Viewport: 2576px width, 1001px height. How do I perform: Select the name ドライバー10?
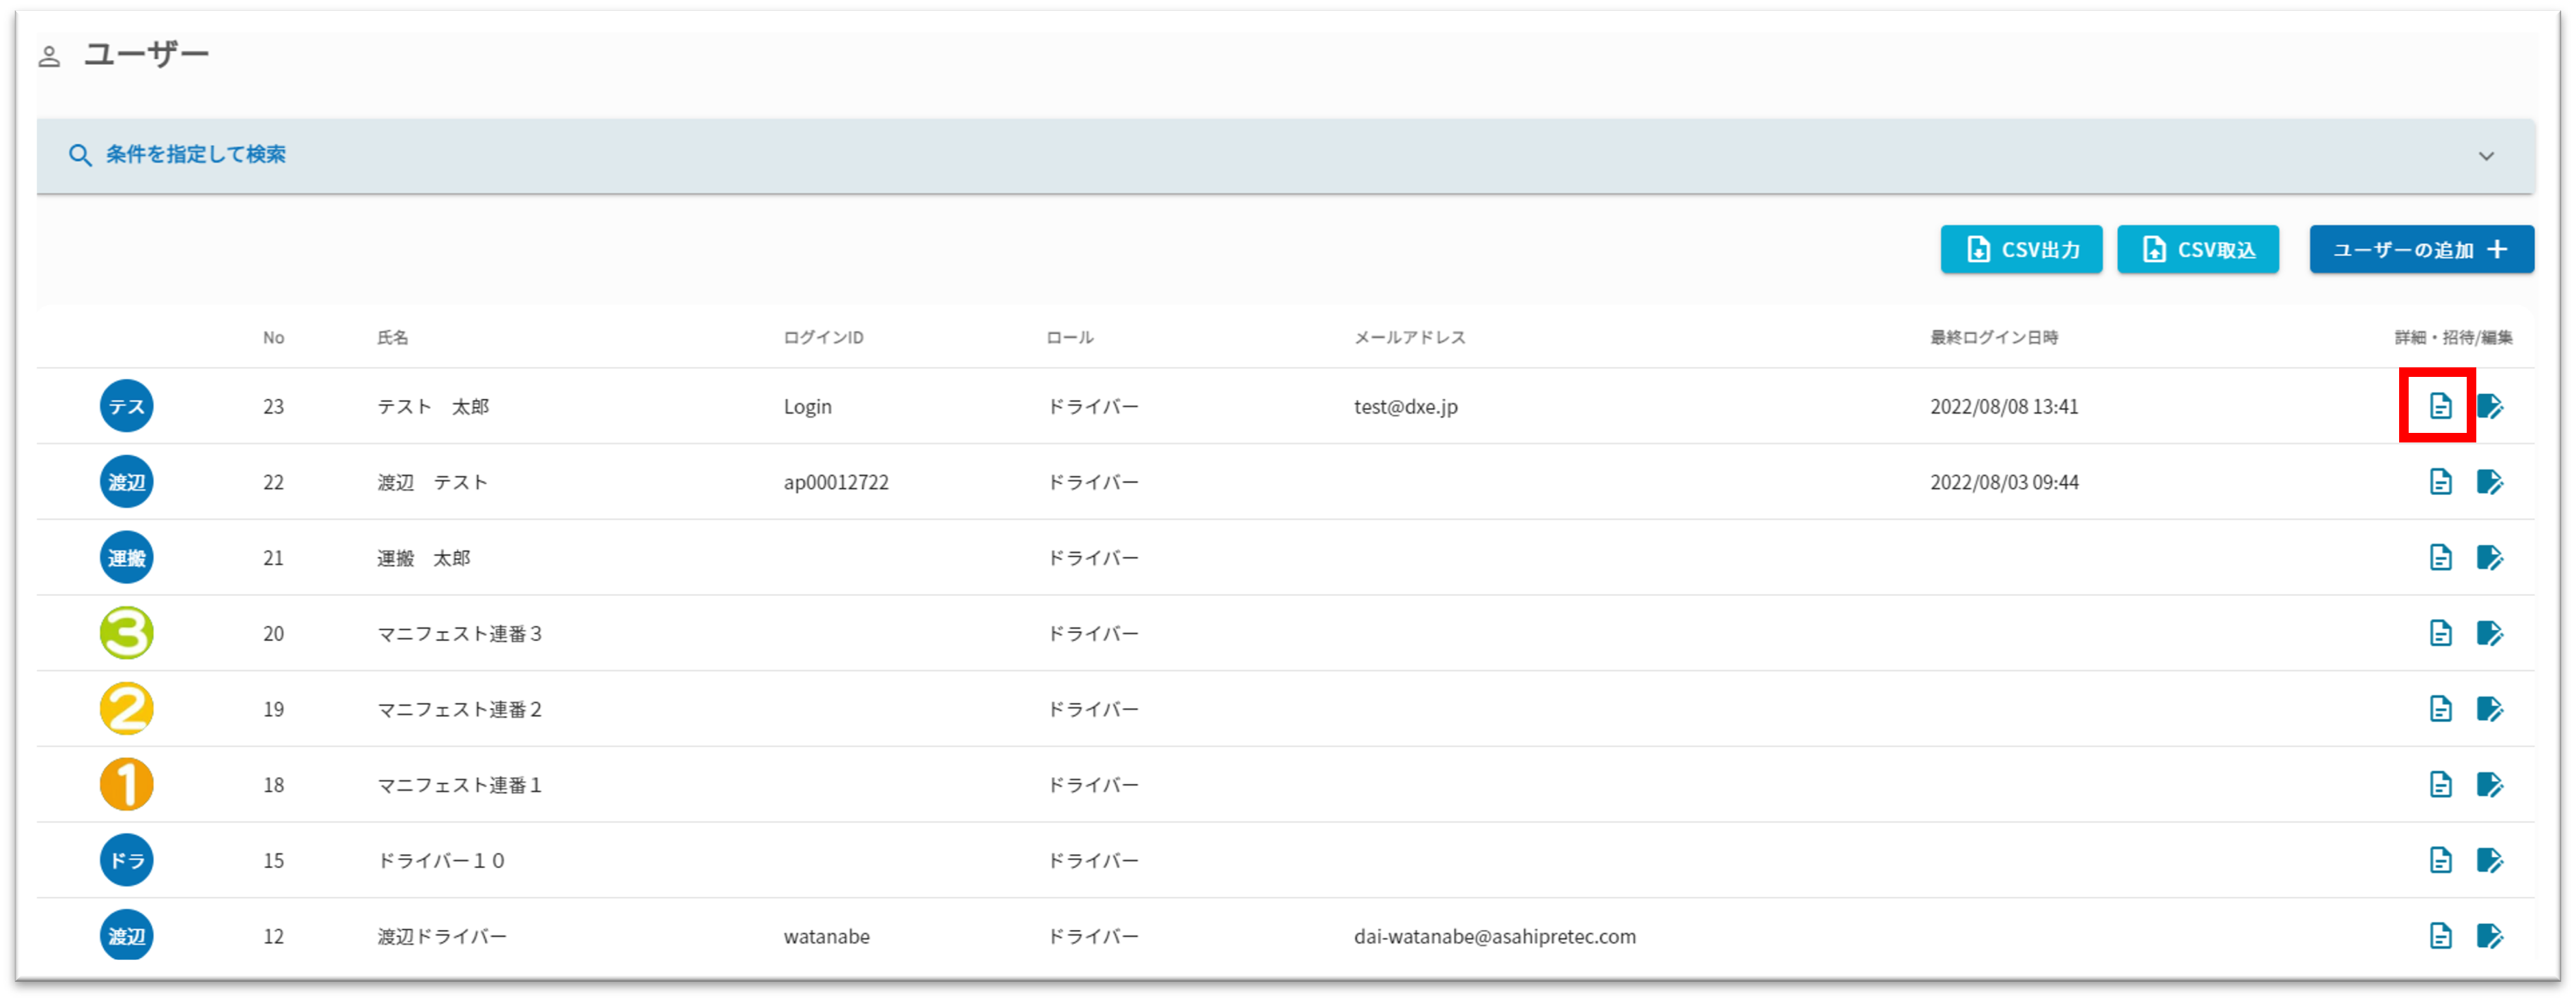(441, 861)
